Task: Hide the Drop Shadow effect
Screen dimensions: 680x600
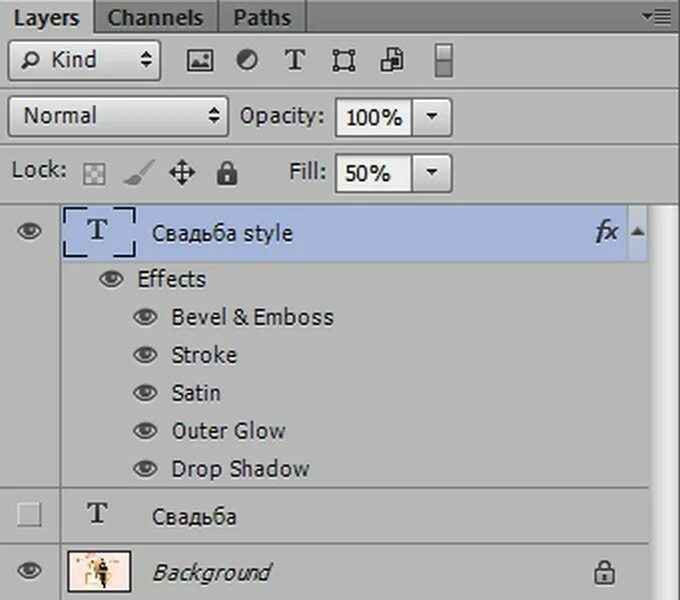Action: [x=146, y=468]
